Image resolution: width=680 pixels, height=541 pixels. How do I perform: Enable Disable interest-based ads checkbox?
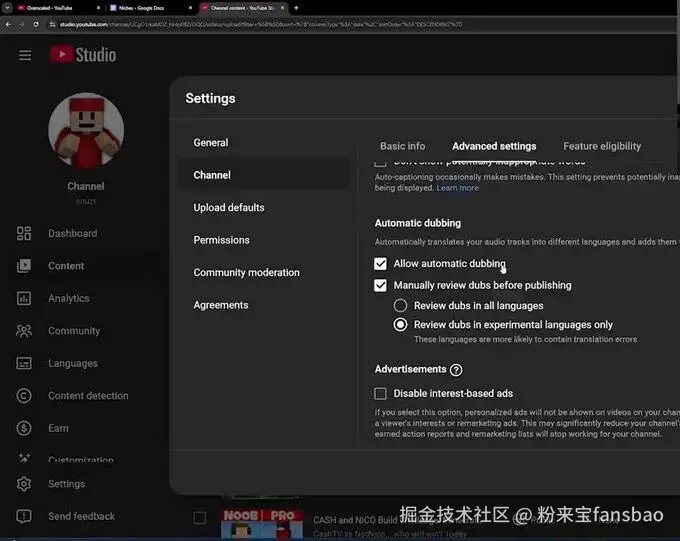pos(380,393)
